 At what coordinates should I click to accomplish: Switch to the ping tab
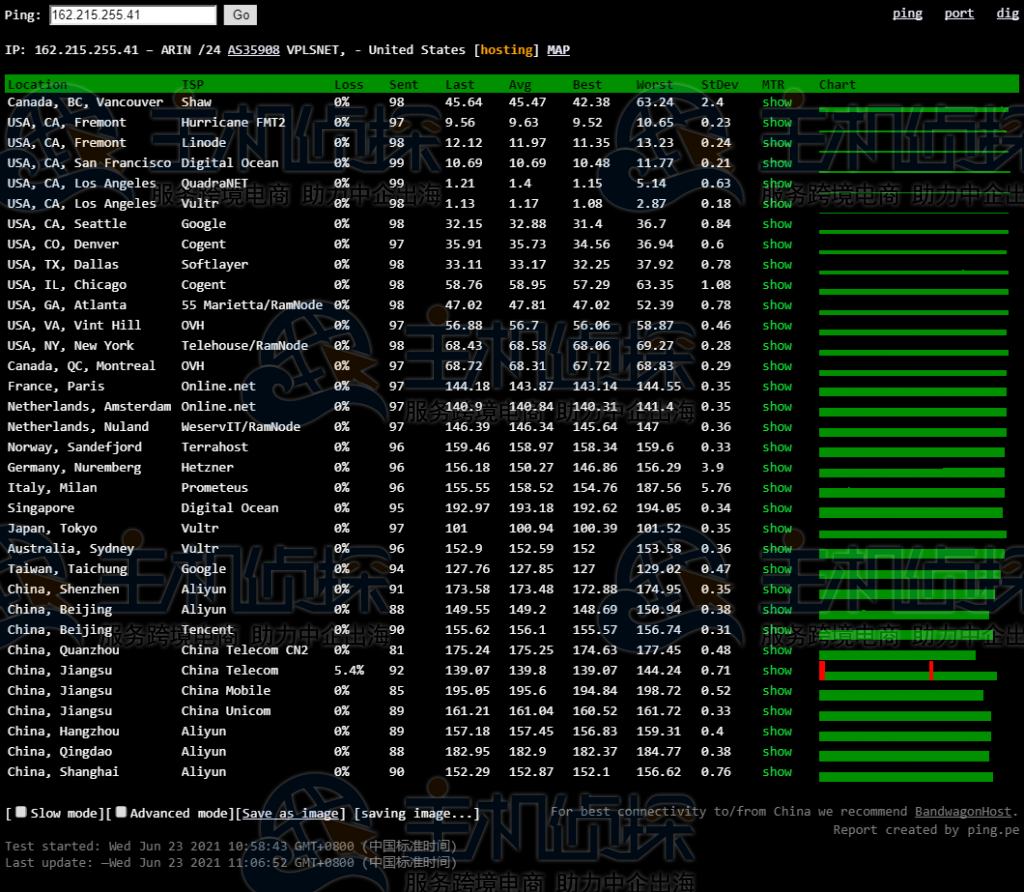point(907,13)
